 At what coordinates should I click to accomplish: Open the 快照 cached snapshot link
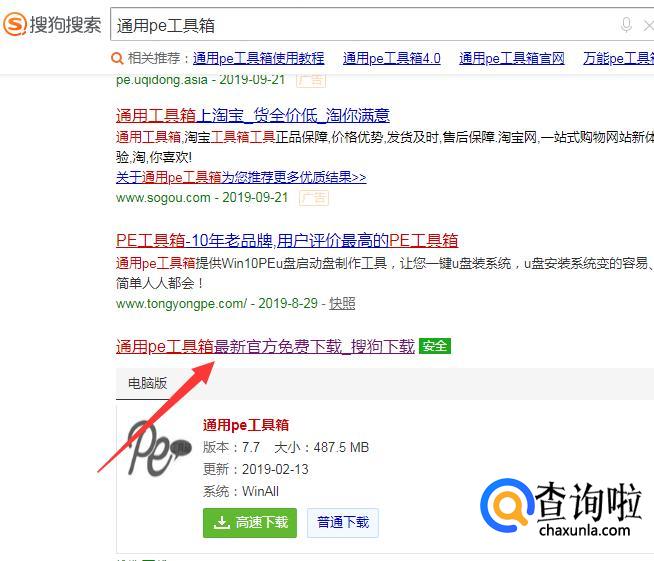tap(342, 303)
